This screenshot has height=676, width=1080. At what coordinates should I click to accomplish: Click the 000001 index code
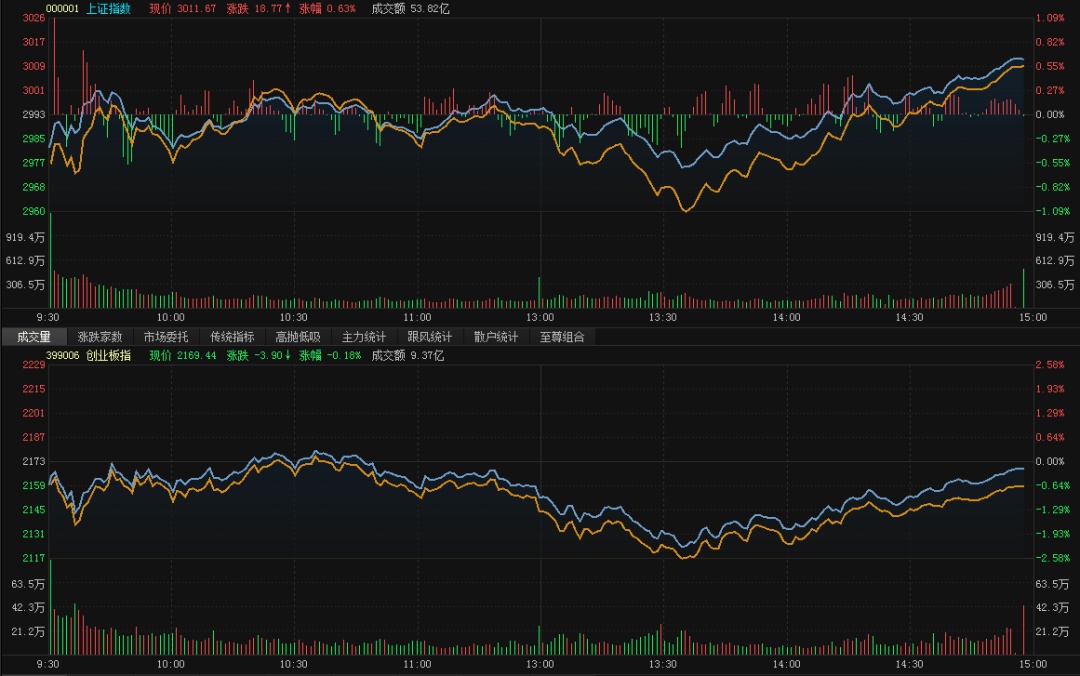62,8
